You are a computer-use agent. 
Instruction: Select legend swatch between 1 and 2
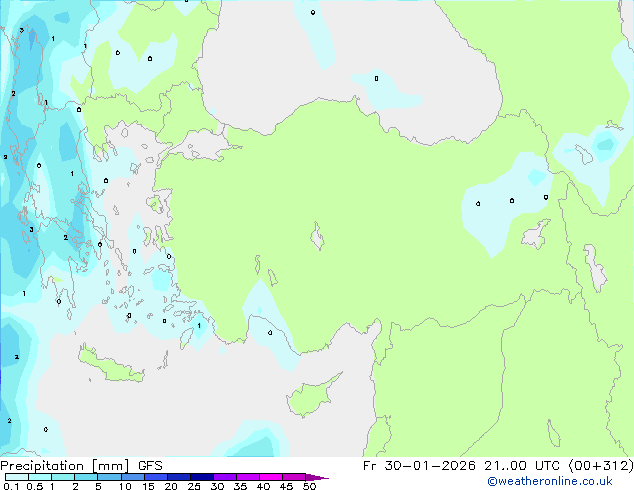pos(63,477)
